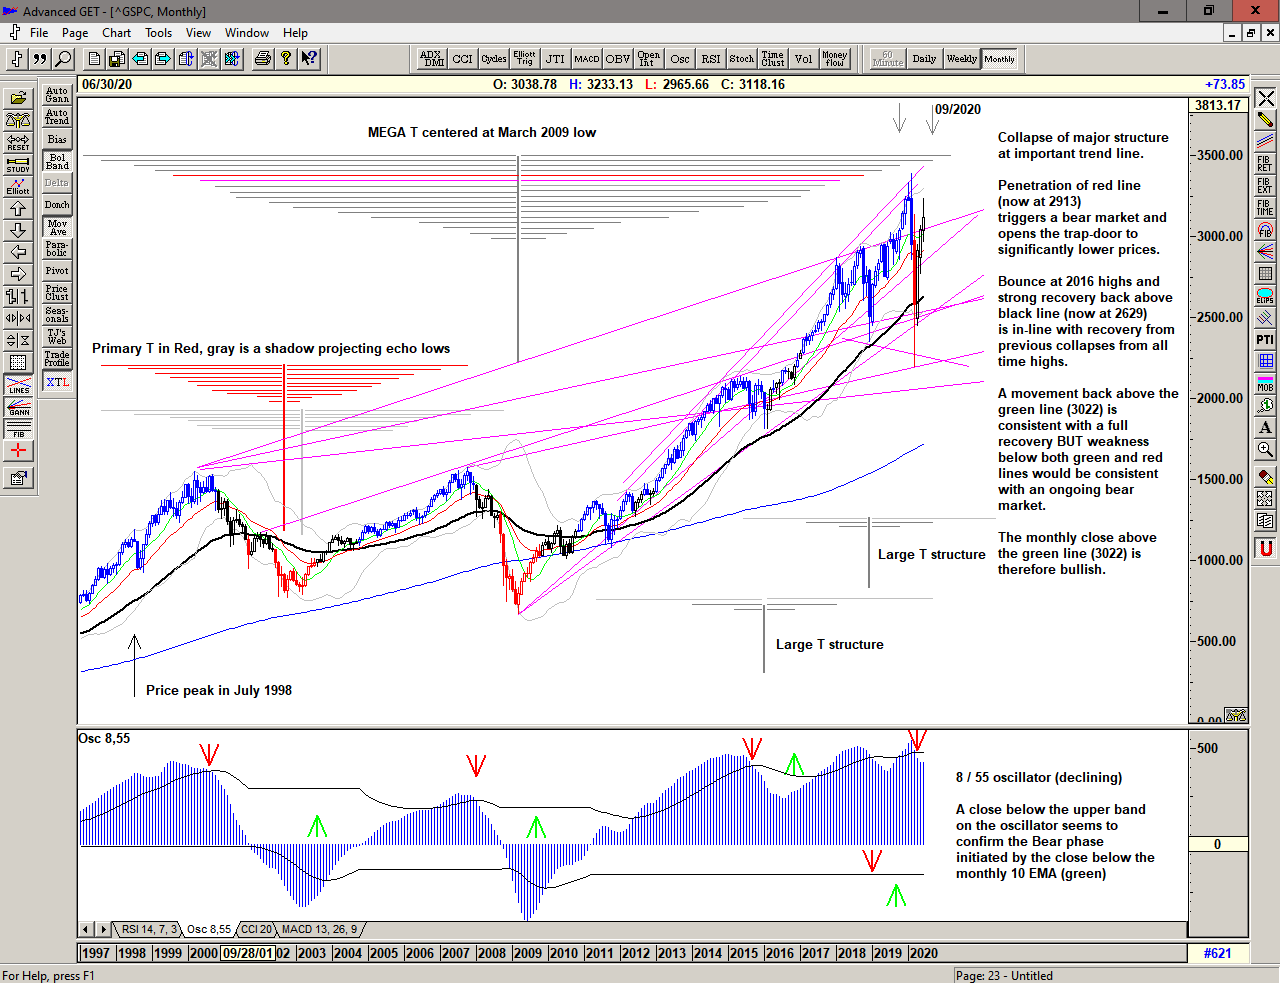Toggle the Mov Ave study button

[57, 227]
